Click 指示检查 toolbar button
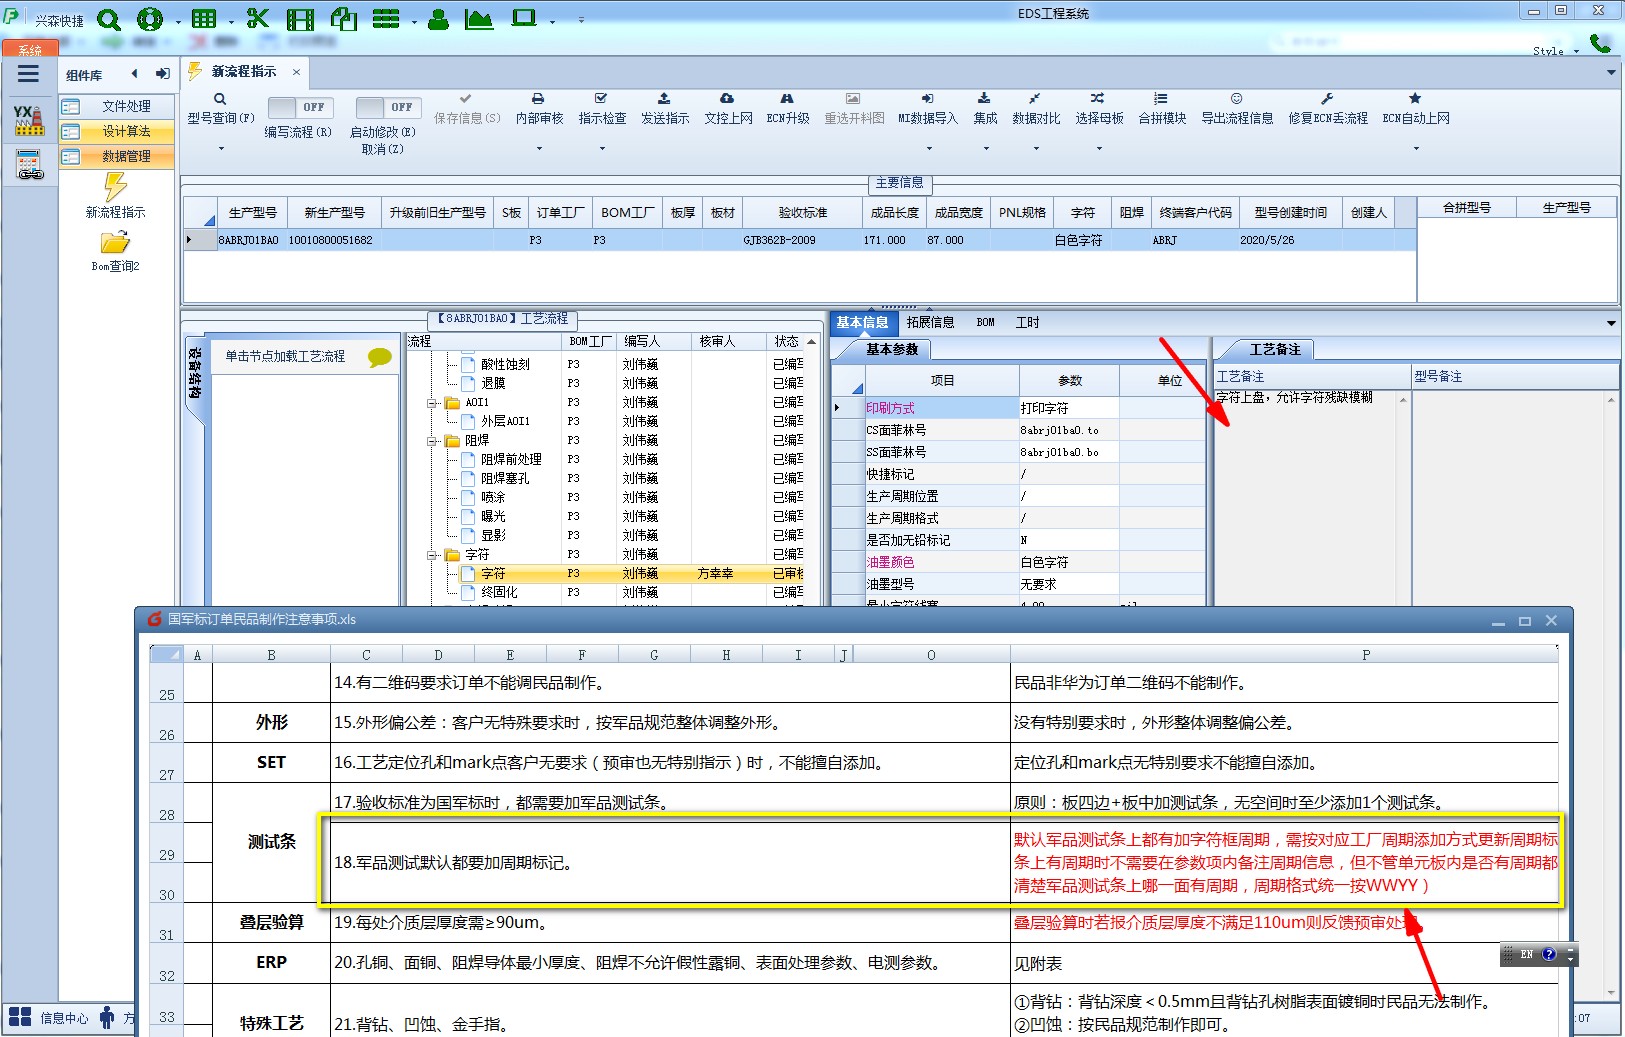Image resolution: width=1625 pixels, height=1037 pixels. 602,109
